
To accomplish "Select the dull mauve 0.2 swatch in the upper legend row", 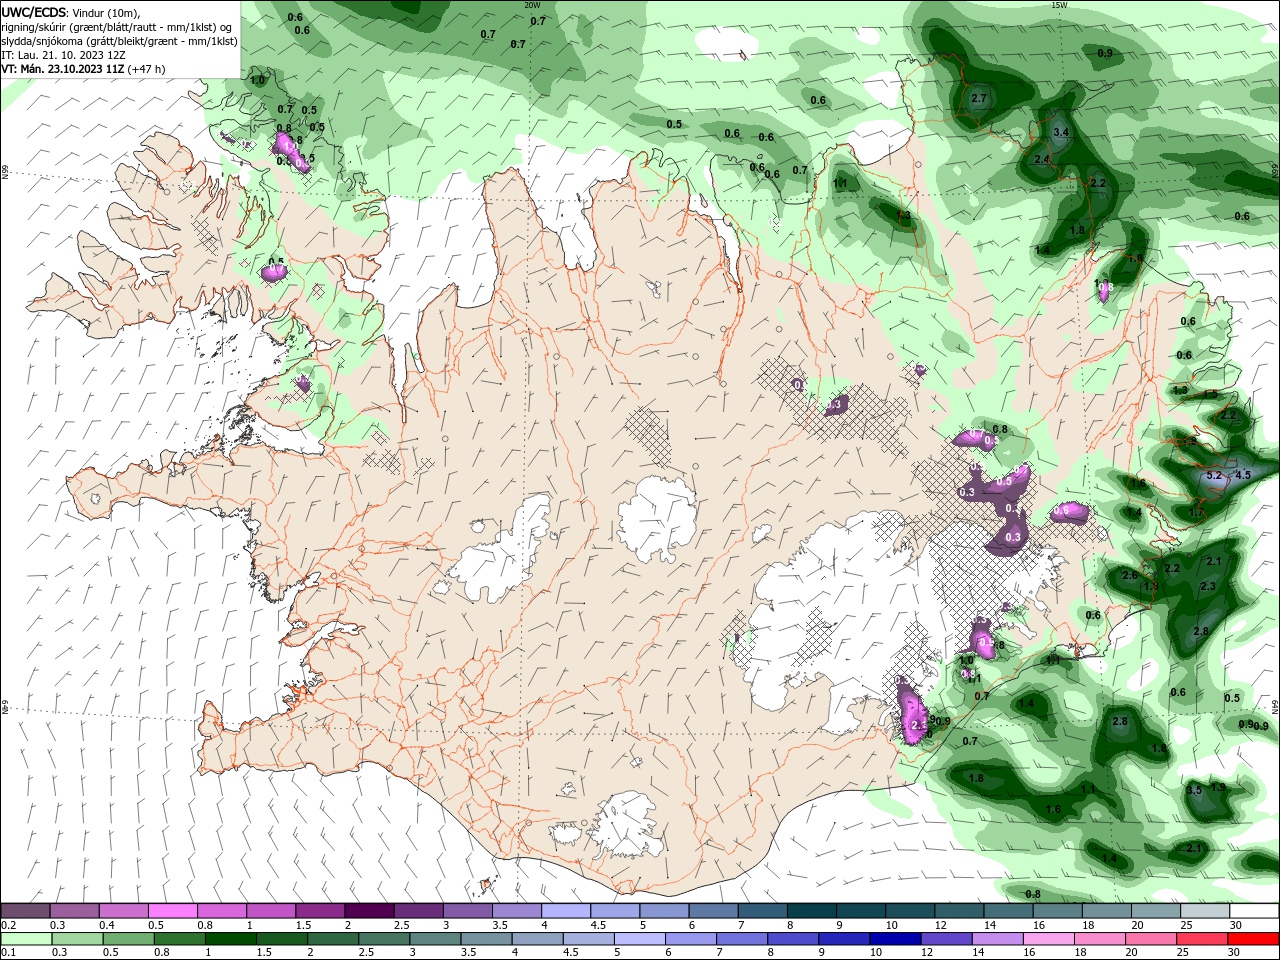I will pos(25,911).
